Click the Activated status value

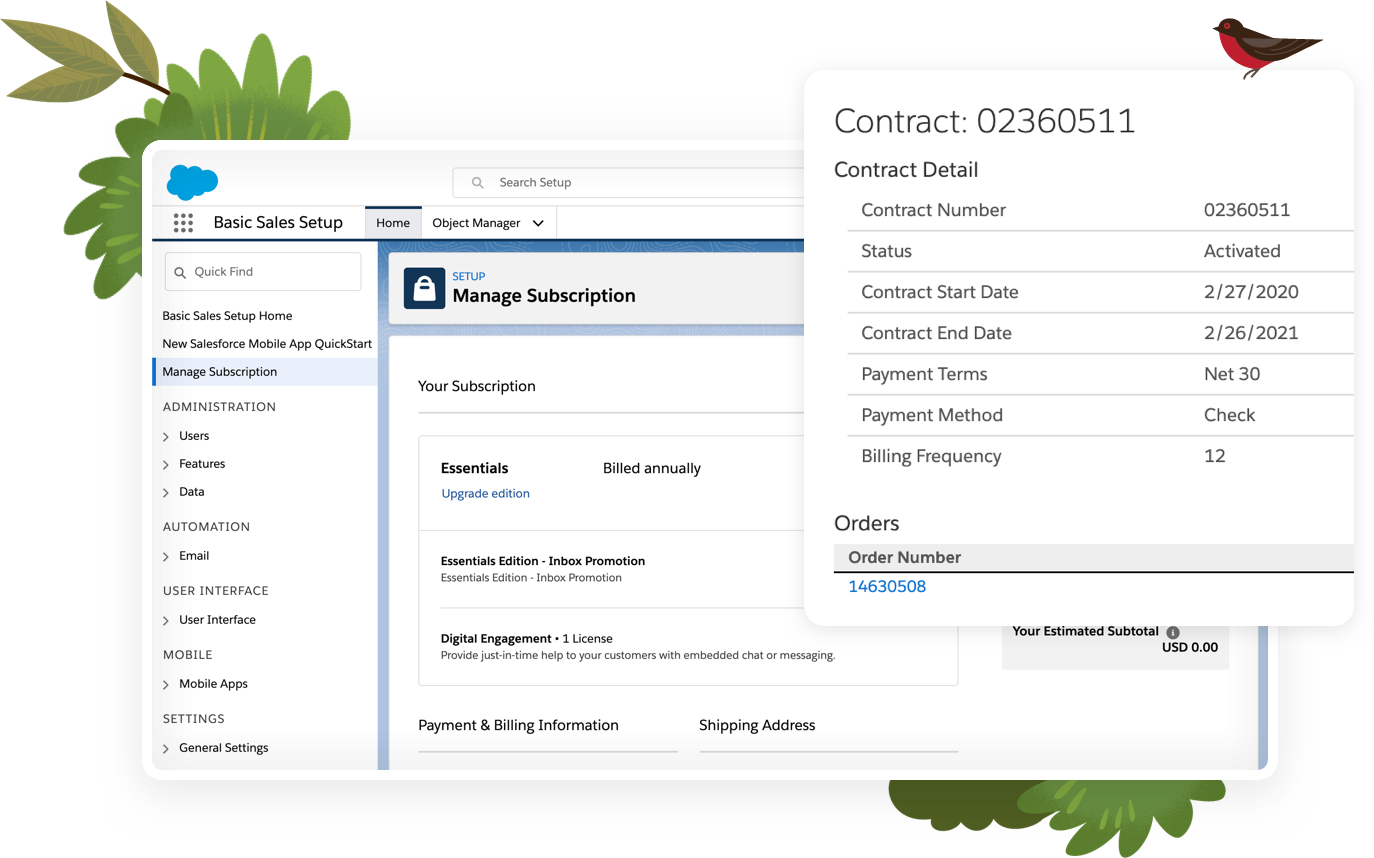tap(1242, 251)
